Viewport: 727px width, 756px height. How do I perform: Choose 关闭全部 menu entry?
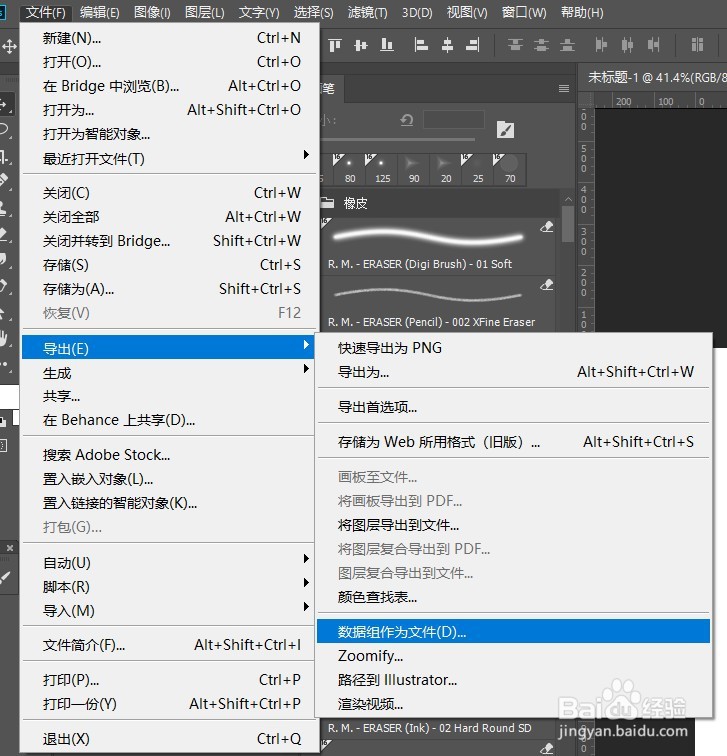(170, 216)
